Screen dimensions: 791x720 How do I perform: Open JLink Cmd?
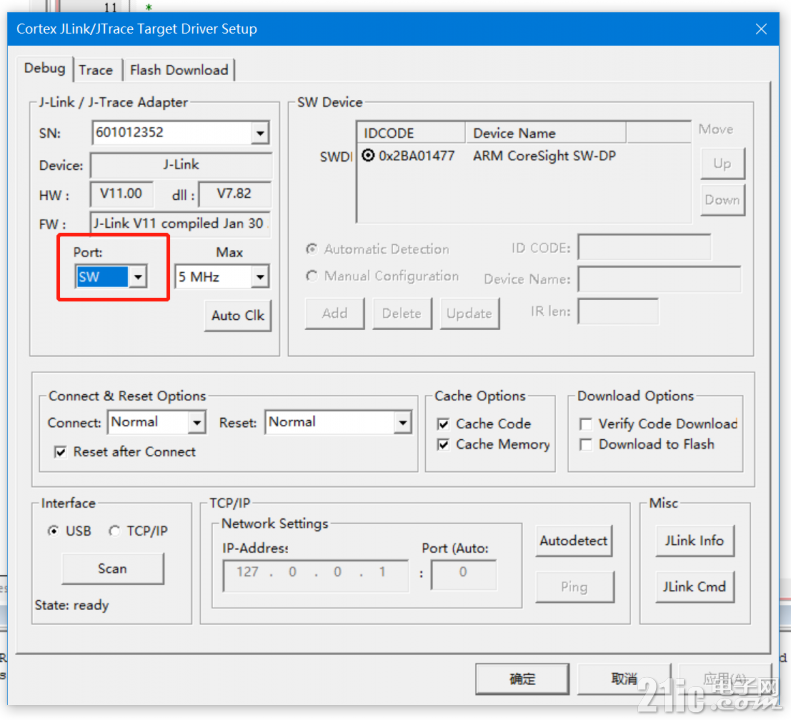coord(694,587)
